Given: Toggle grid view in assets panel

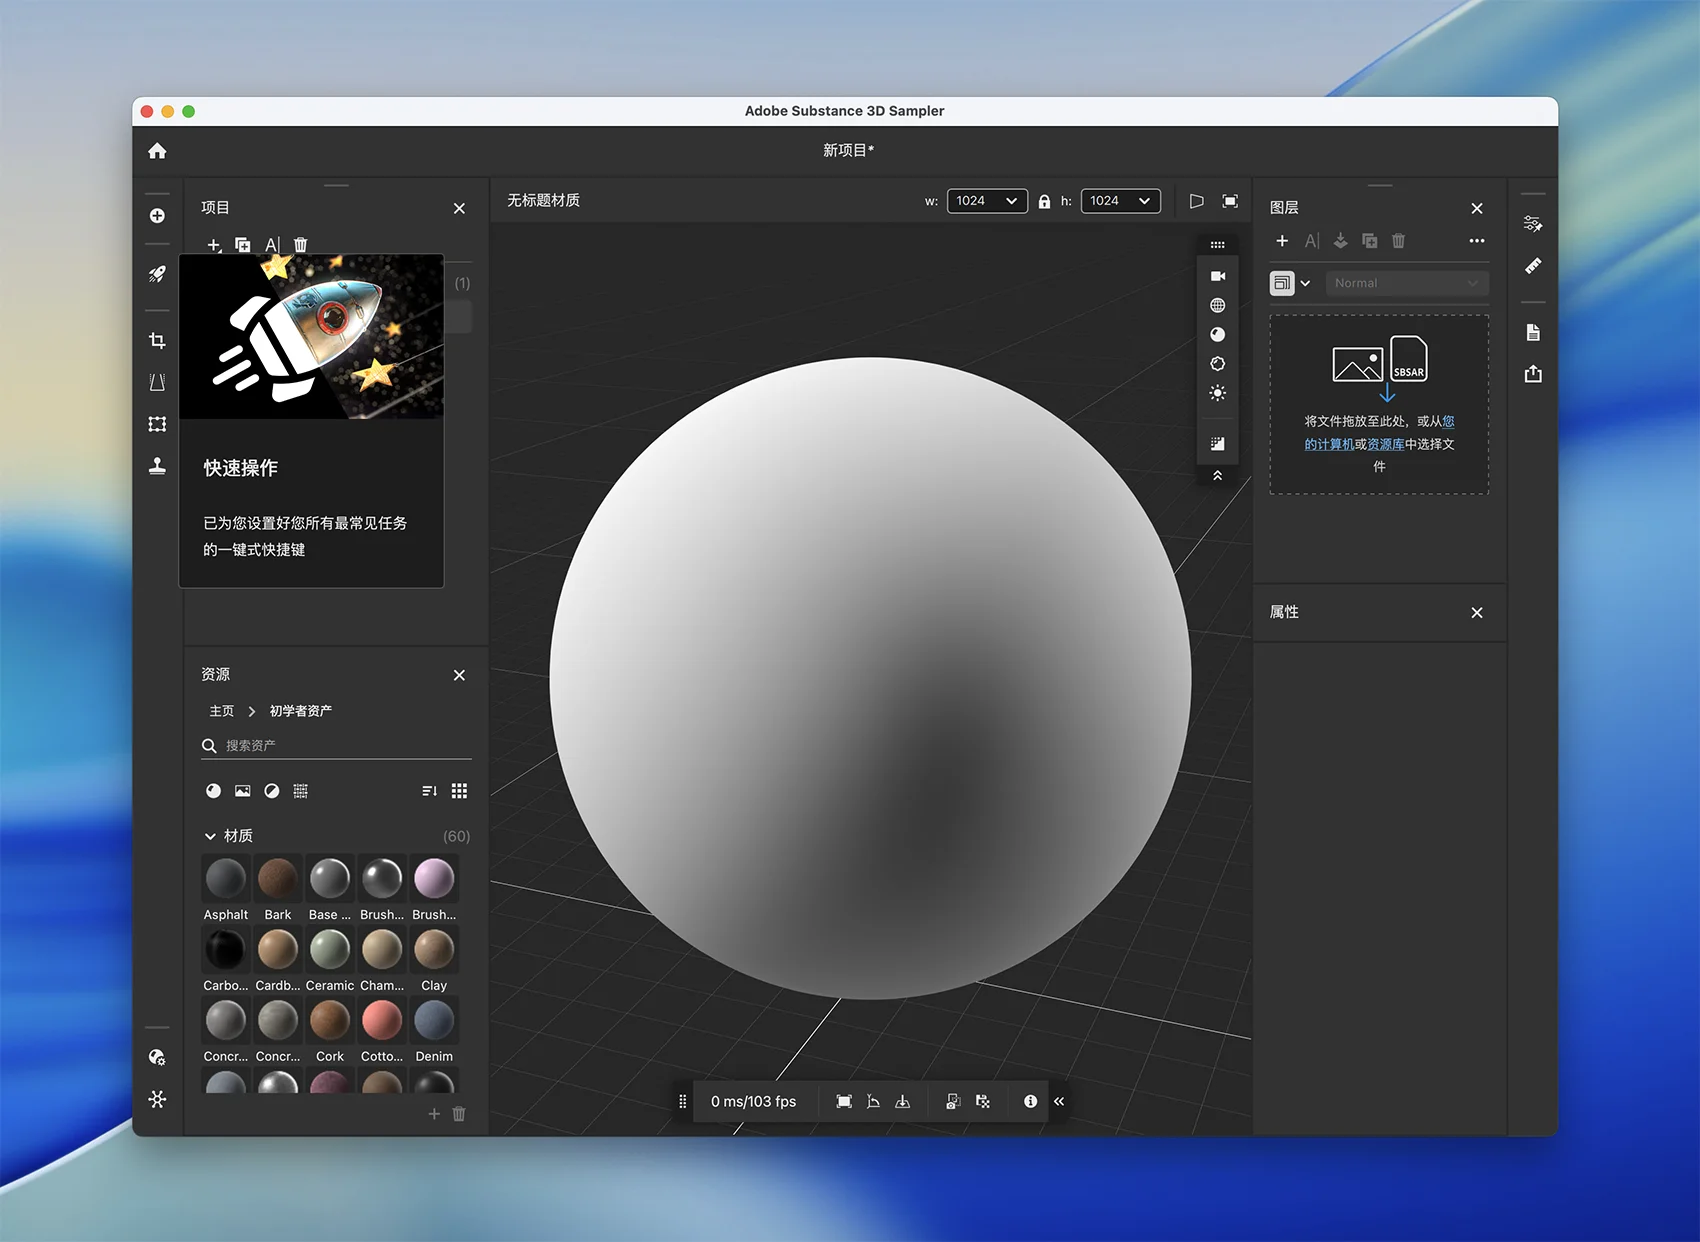Looking at the screenshot, I should [x=459, y=791].
